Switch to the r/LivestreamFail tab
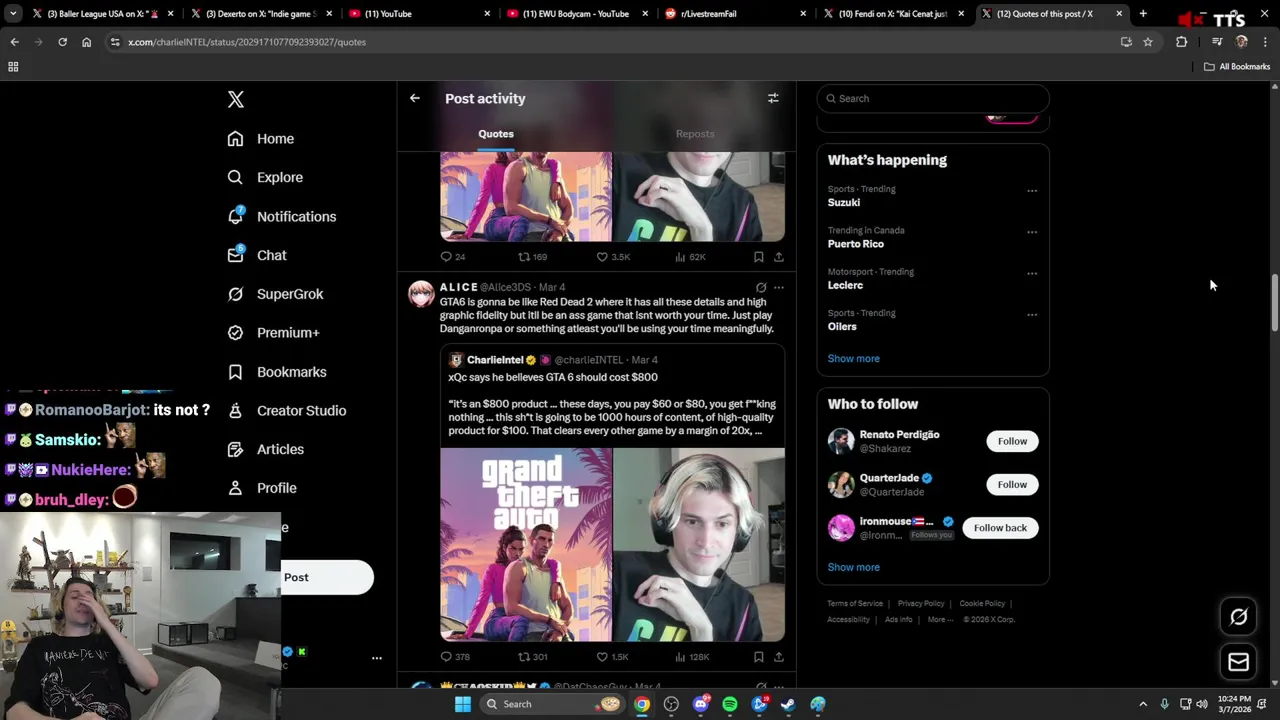1280x720 pixels. [x=735, y=14]
